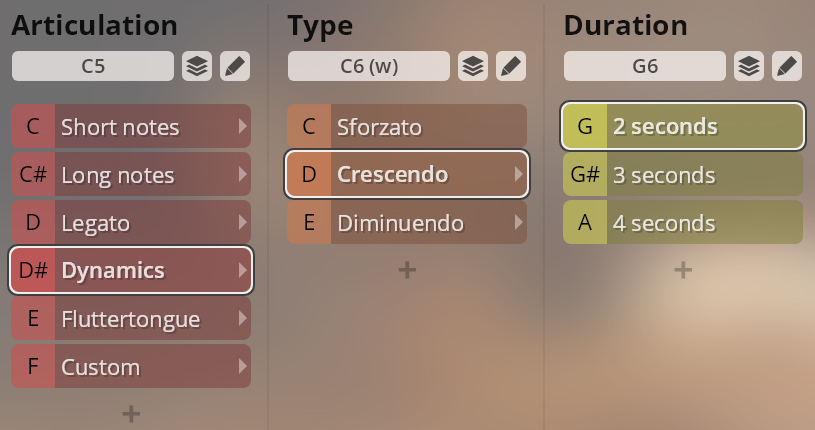Click the pencil edit icon under Type
This screenshot has width=815, height=430.
[511, 67]
